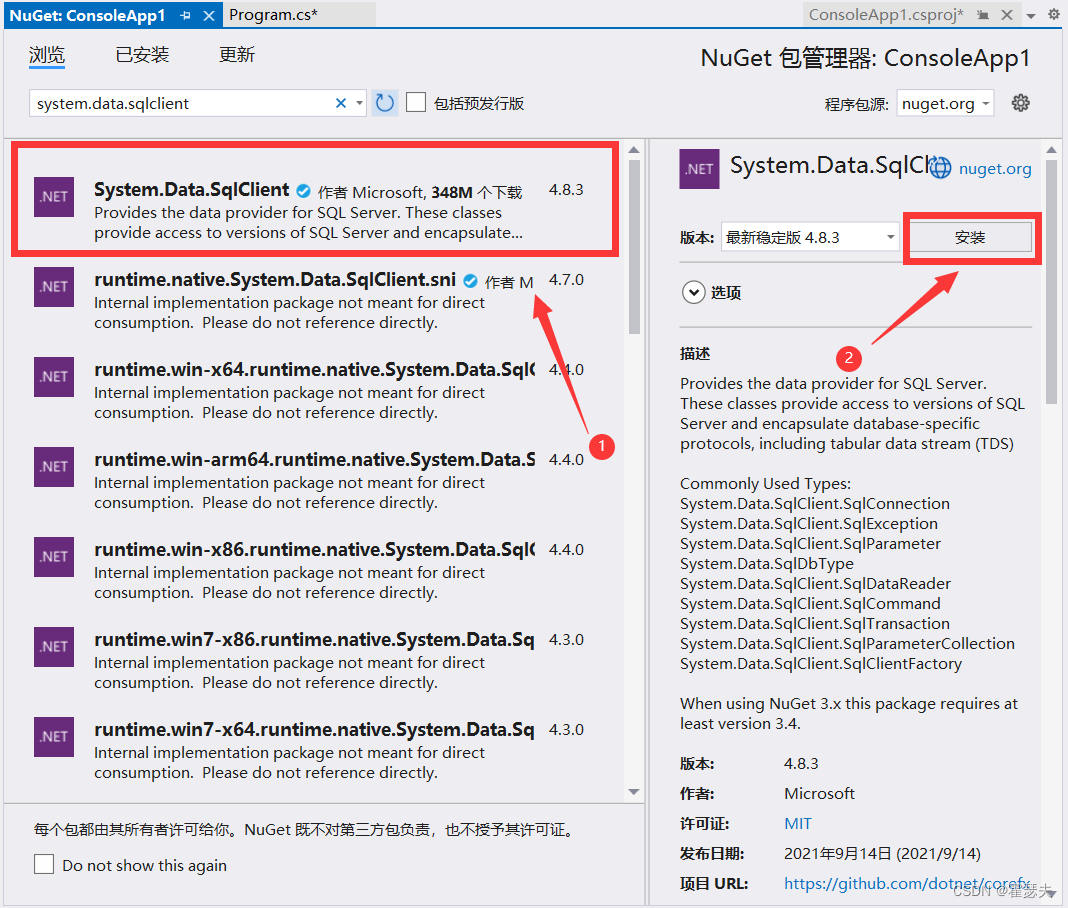Screen dimensions: 1068x908
Task: Click the runtime.win-x86 package .NET icon
Action: click(x=54, y=557)
